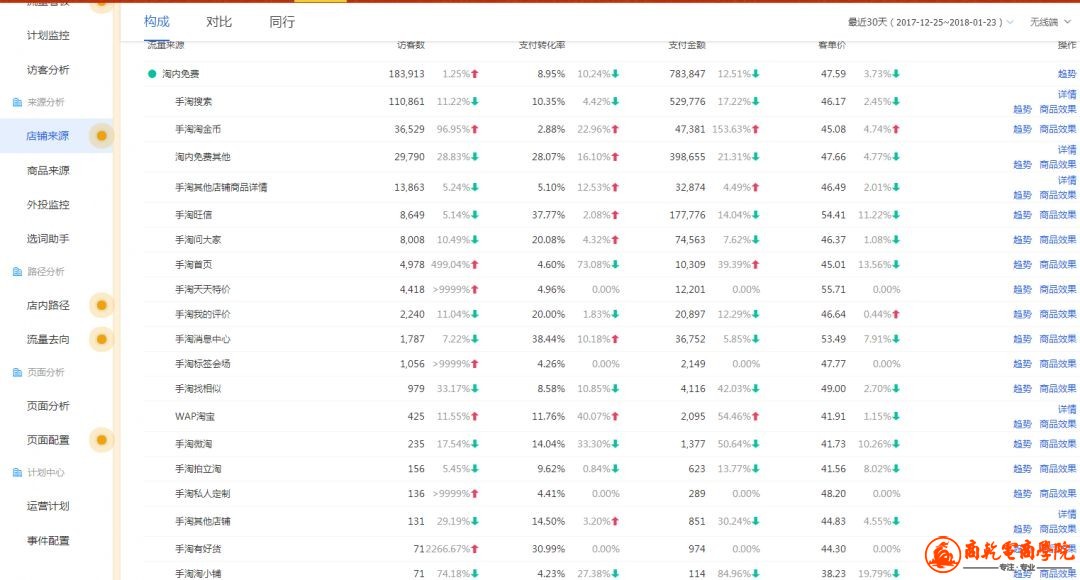Screen dimensions: 1080x580
Task: Click the orange dot beside 页面配置
Action: tap(101, 439)
